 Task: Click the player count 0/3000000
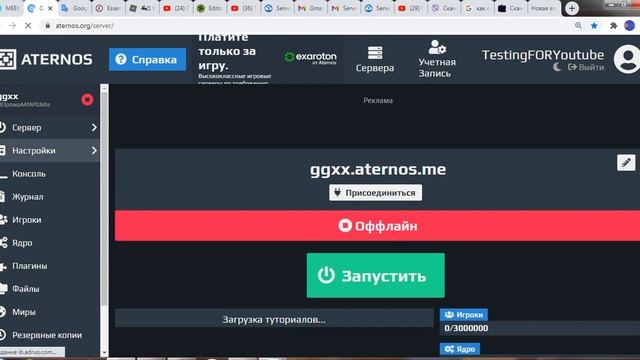click(466, 328)
